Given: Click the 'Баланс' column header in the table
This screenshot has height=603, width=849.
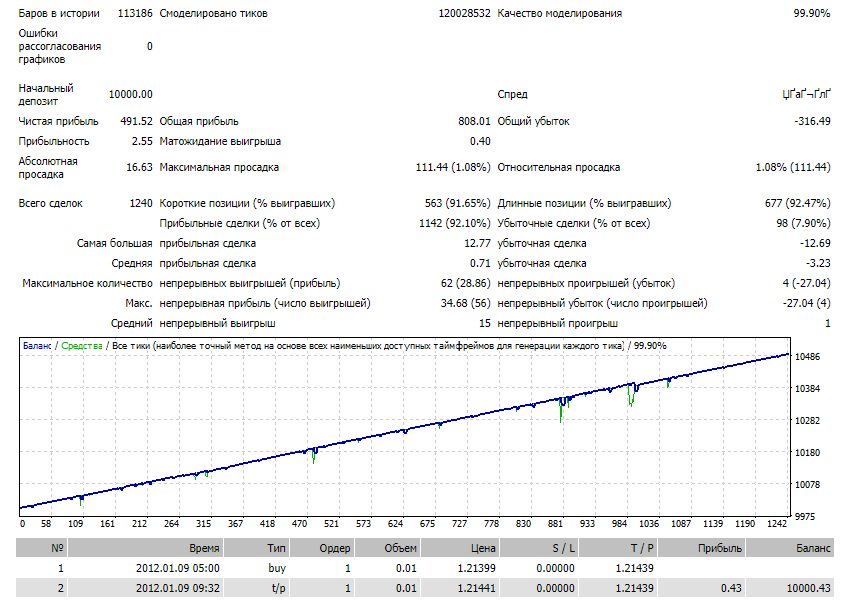Looking at the screenshot, I should pyautogui.click(x=790, y=548).
